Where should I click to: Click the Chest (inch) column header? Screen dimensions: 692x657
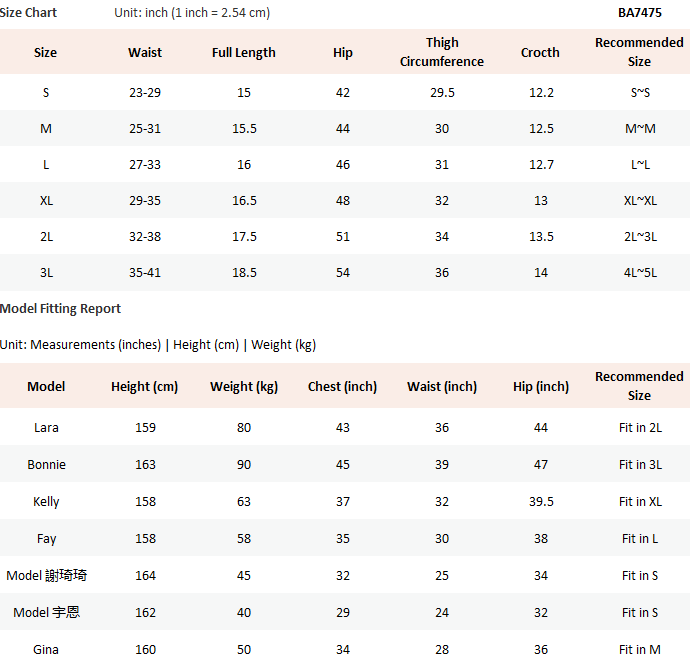[342, 386]
